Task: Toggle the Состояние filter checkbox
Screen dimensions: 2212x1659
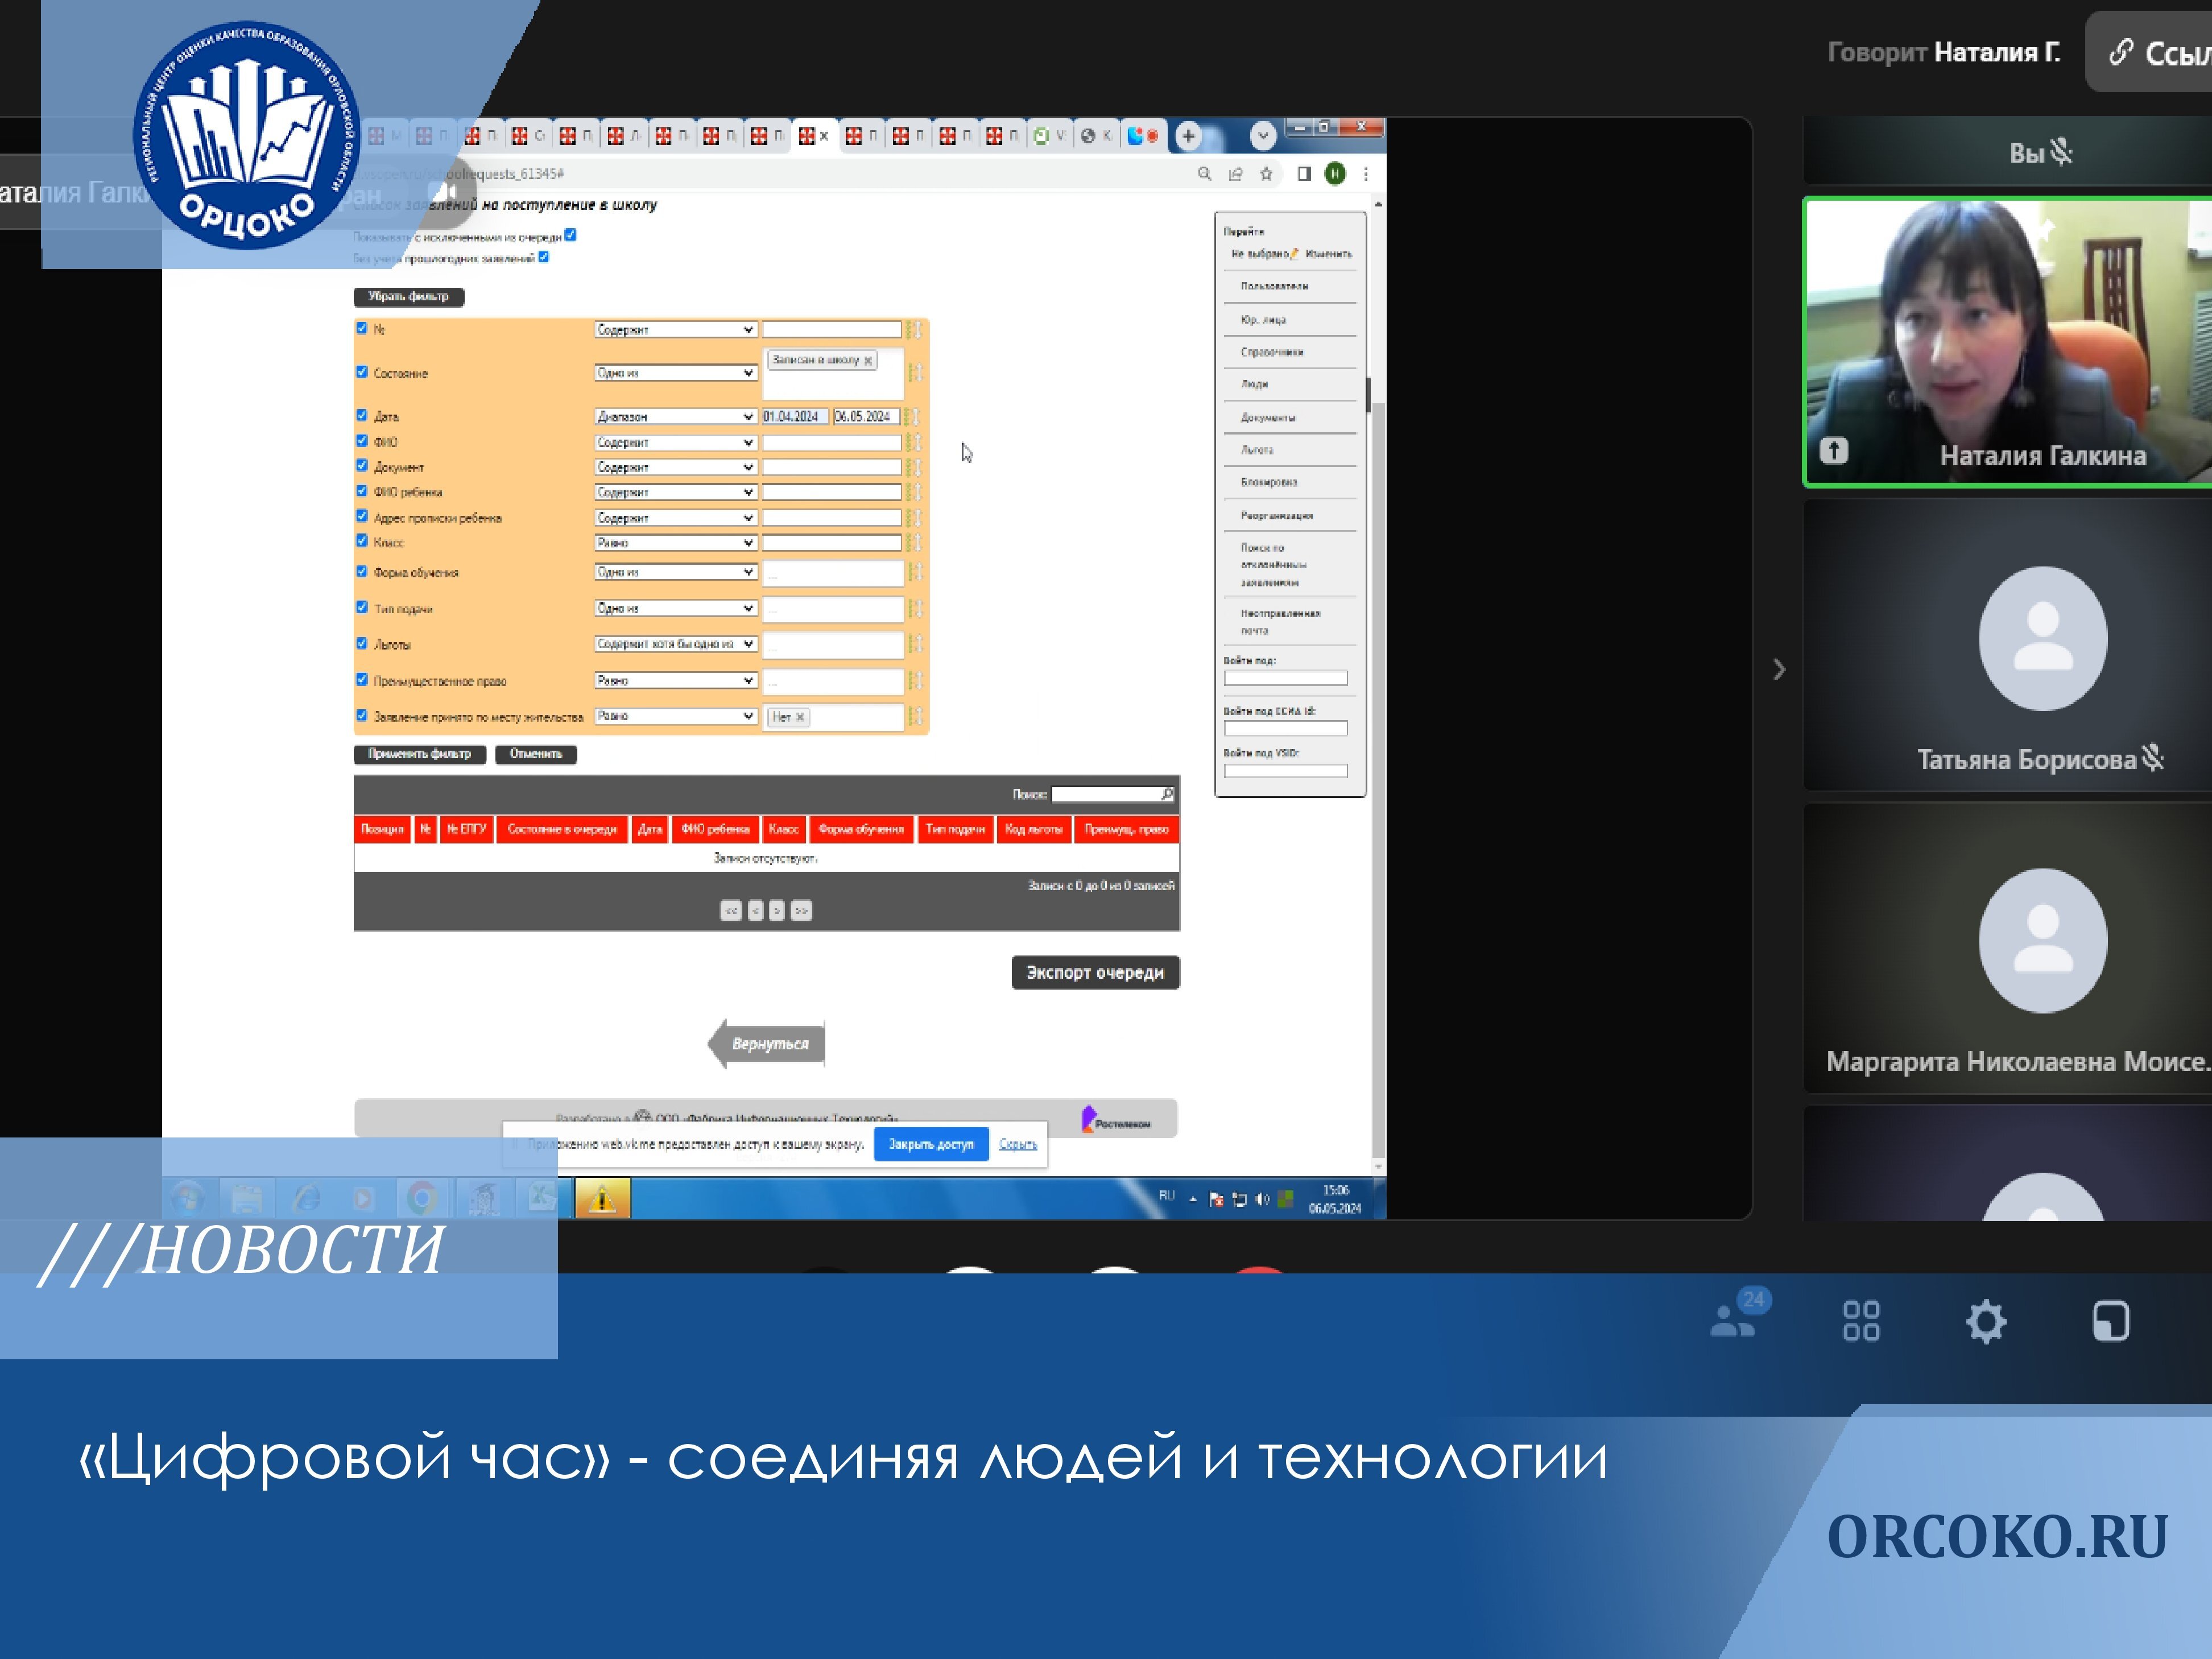Action: tap(362, 372)
